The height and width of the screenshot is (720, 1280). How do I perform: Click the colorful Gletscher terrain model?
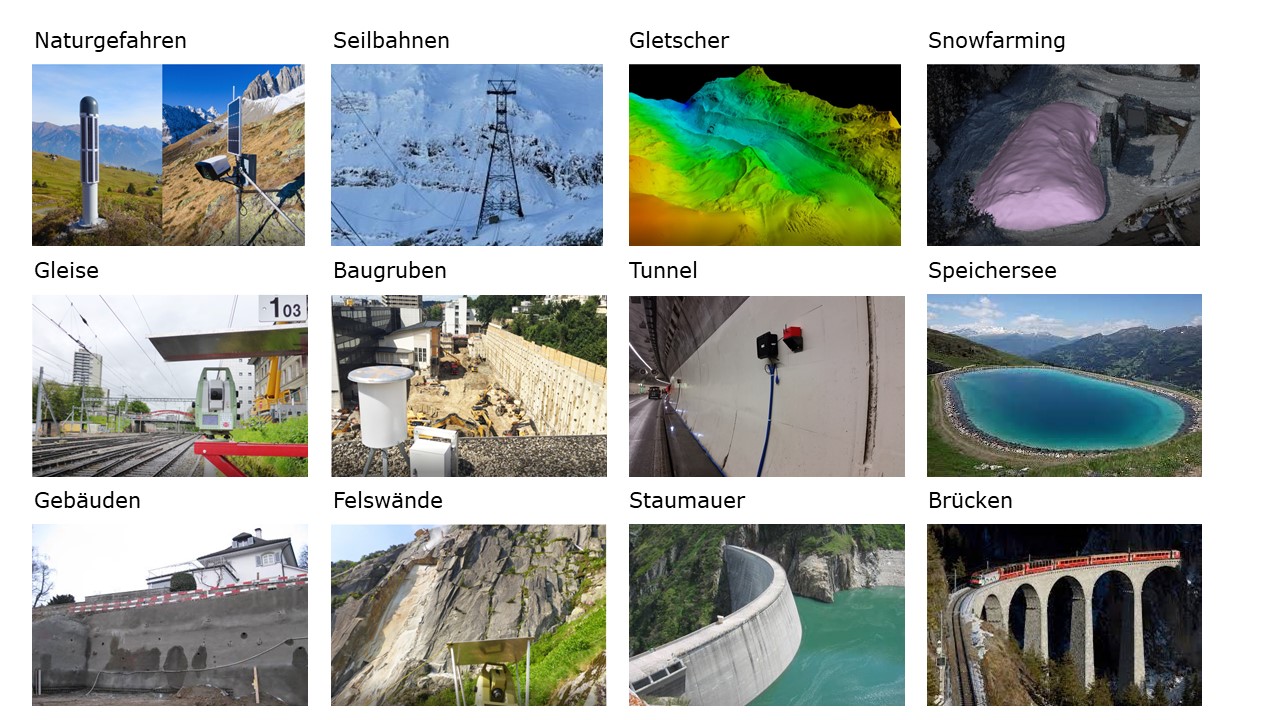(765, 155)
